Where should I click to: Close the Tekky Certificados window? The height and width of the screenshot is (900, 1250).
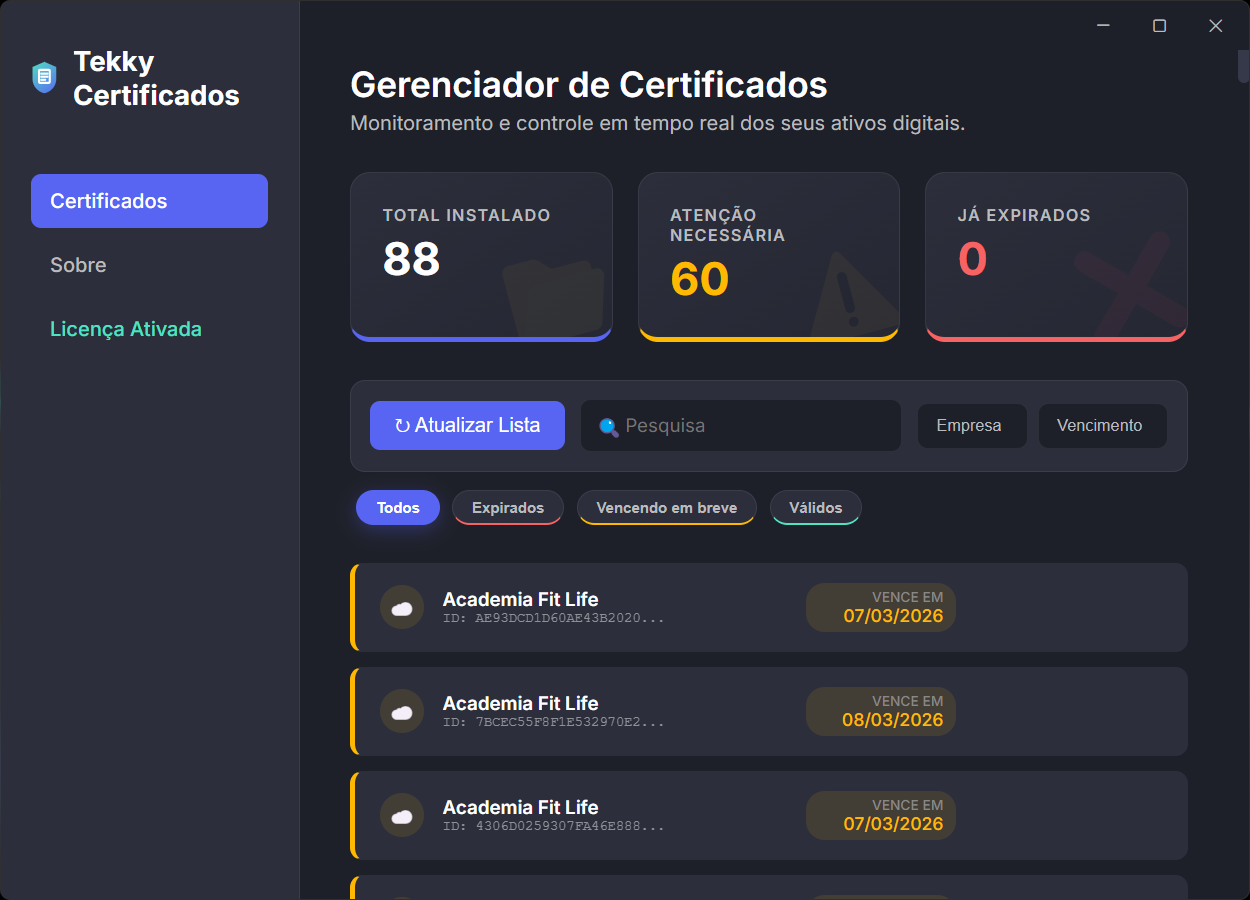(1216, 26)
